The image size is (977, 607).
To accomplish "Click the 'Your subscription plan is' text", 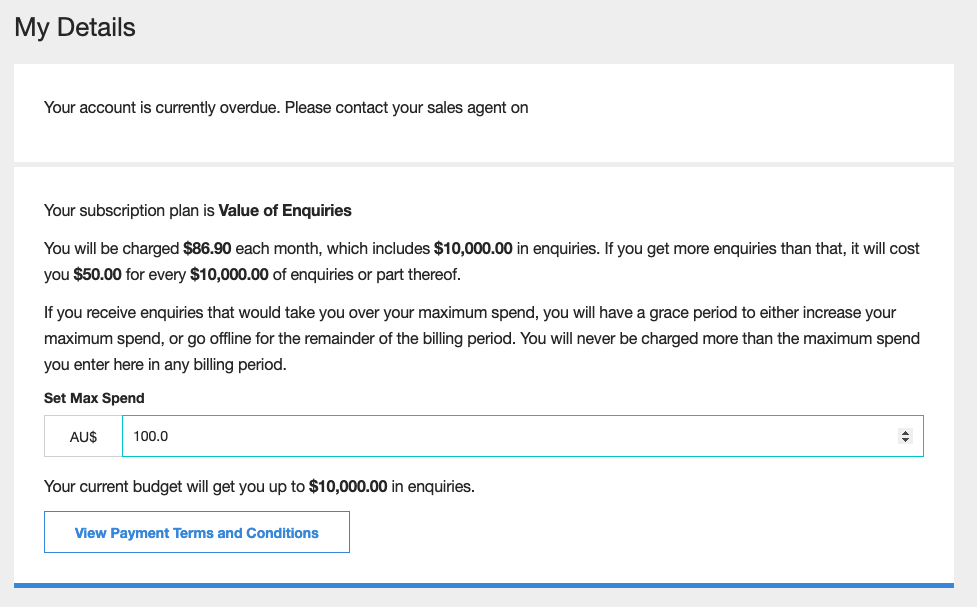I will click(x=129, y=211).
